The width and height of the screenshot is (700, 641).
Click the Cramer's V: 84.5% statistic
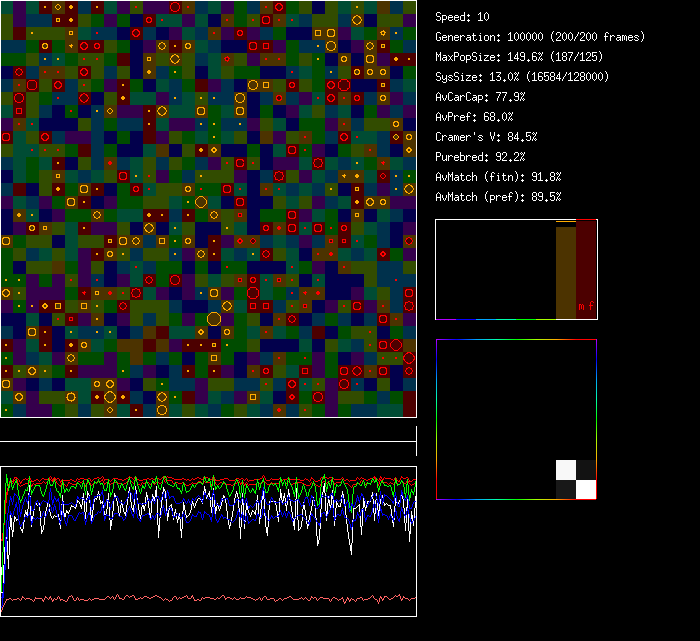tap(486, 137)
